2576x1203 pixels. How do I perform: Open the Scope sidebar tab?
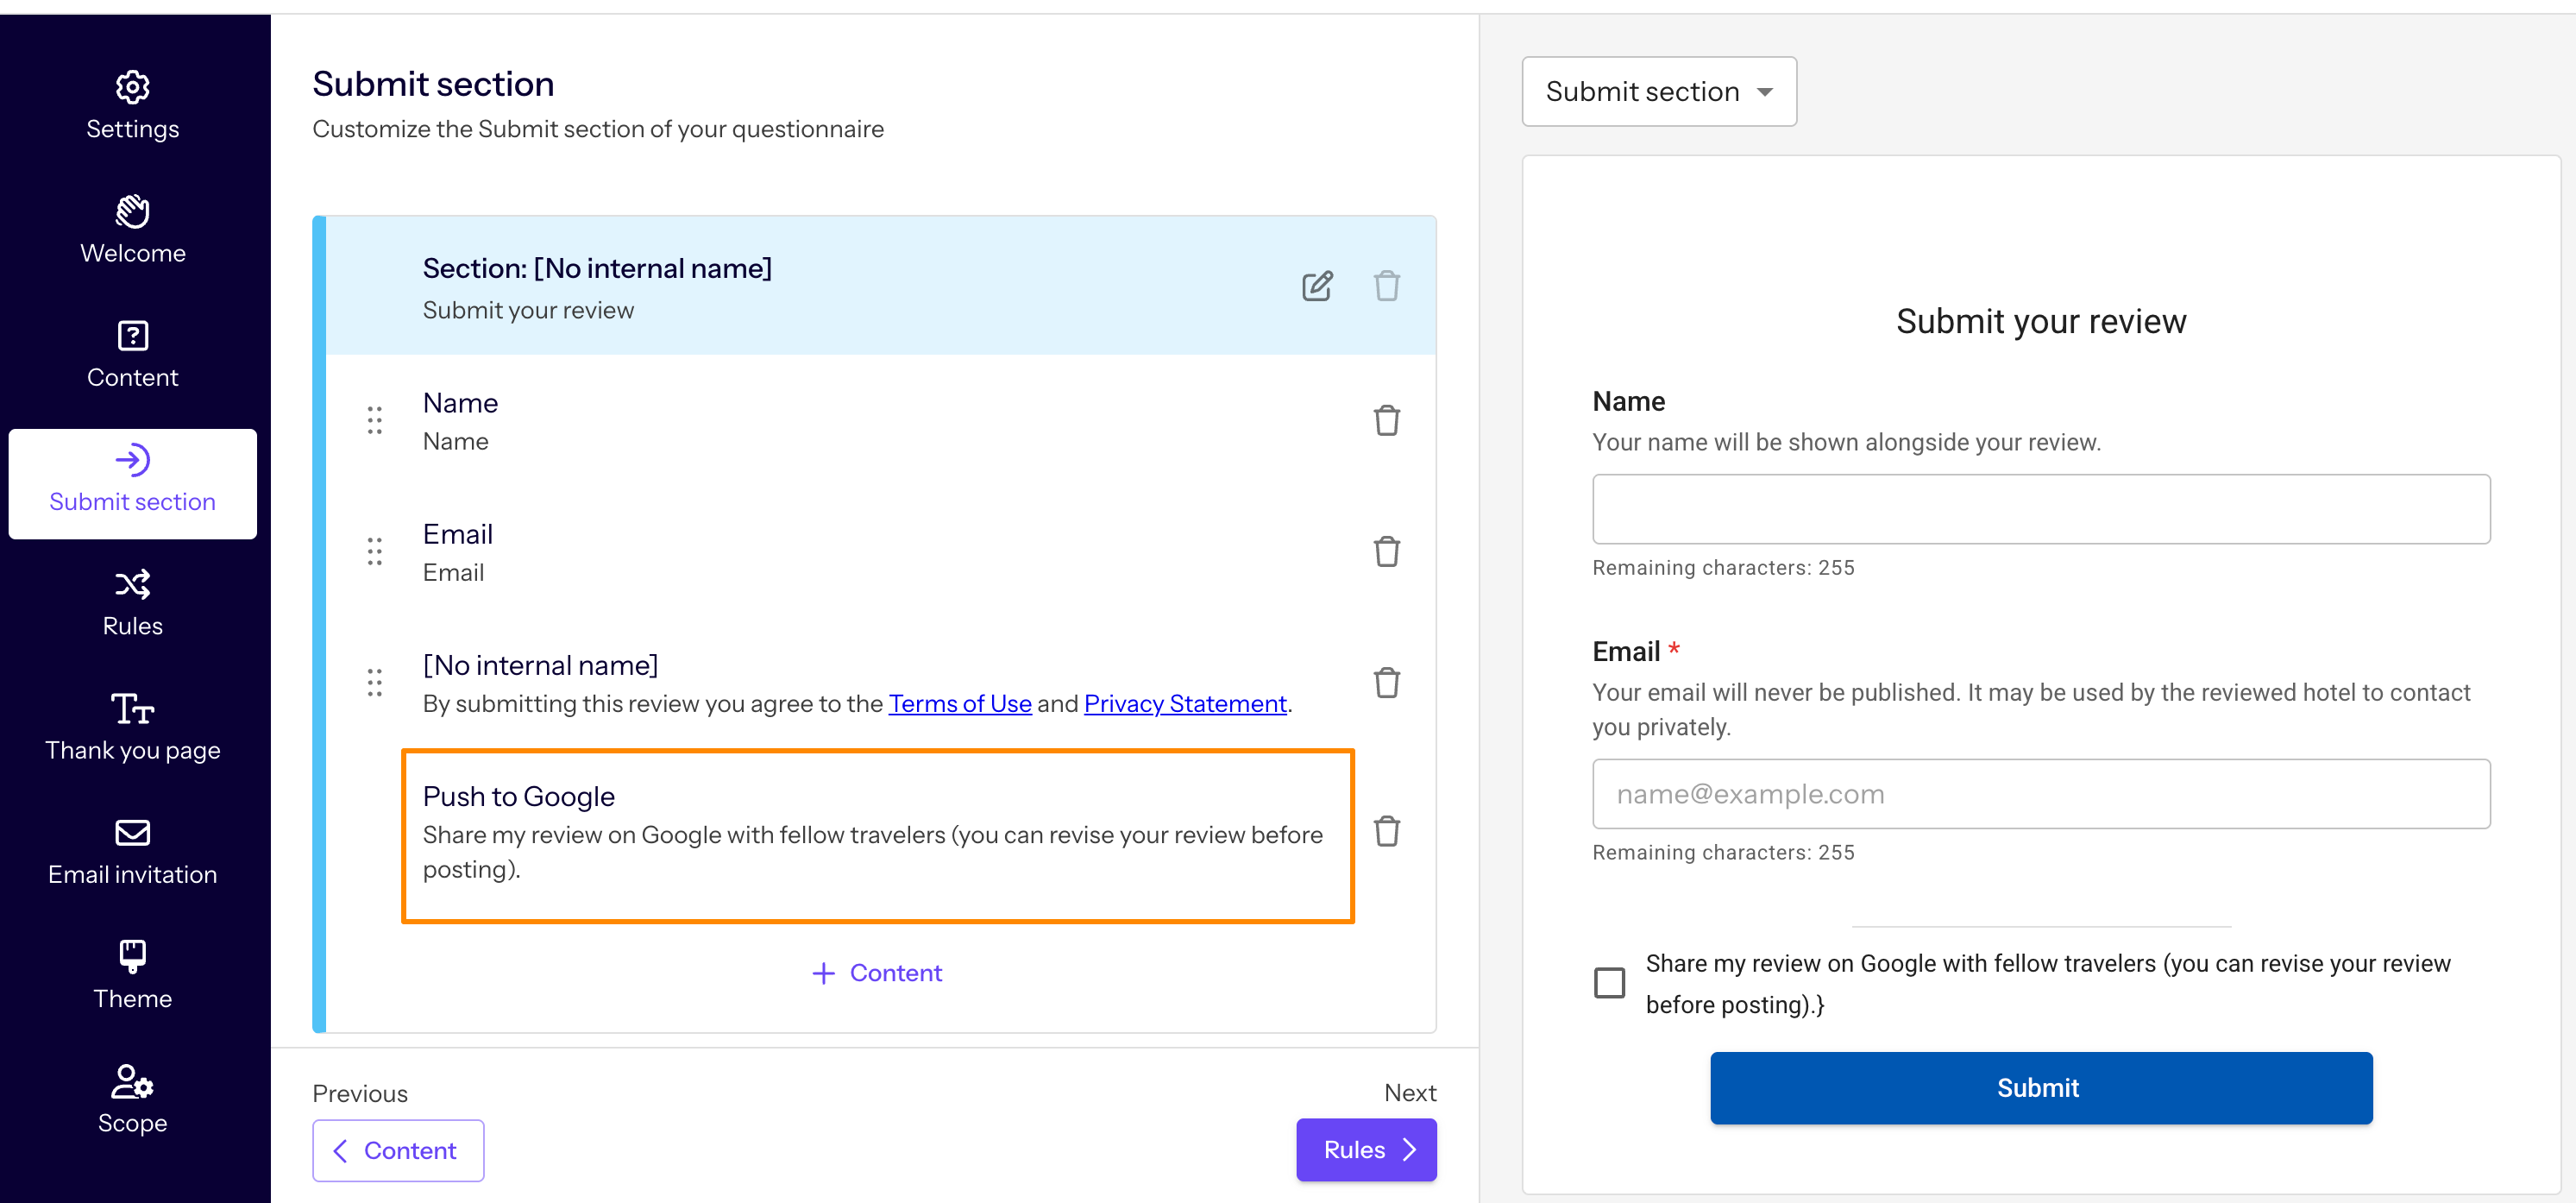pos(133,1099)
